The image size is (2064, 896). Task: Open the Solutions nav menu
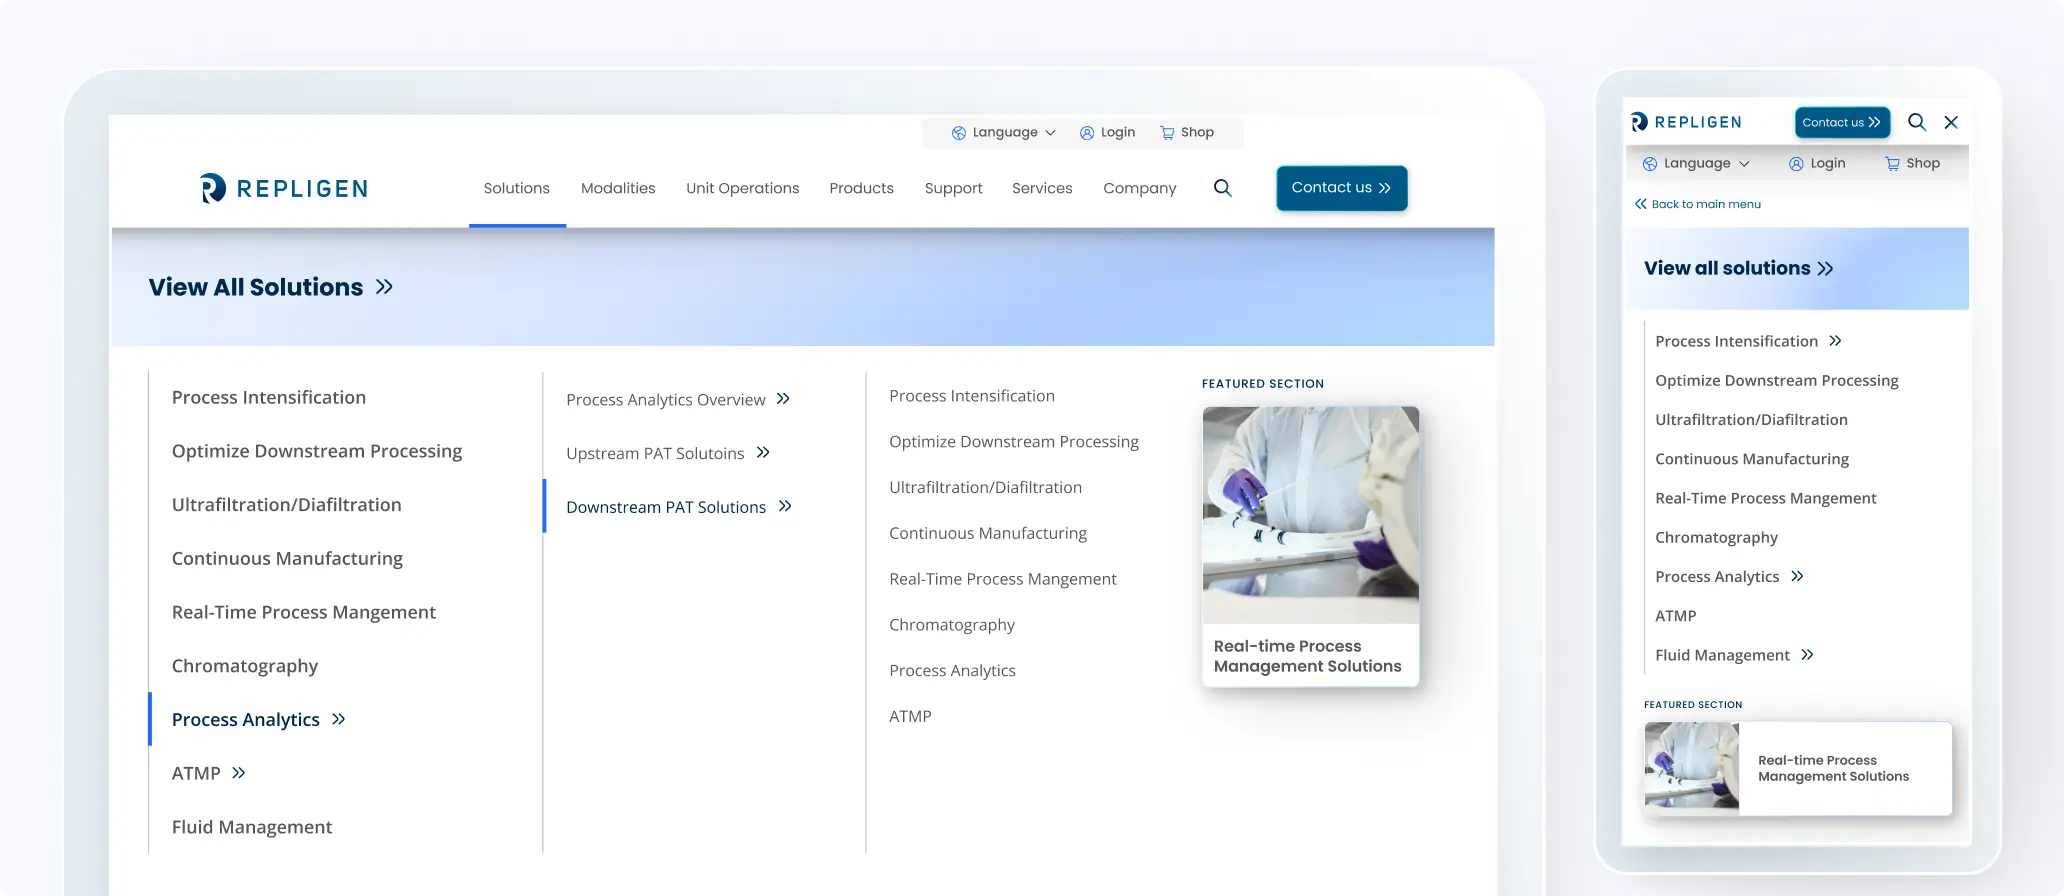(x=517, y=188)
